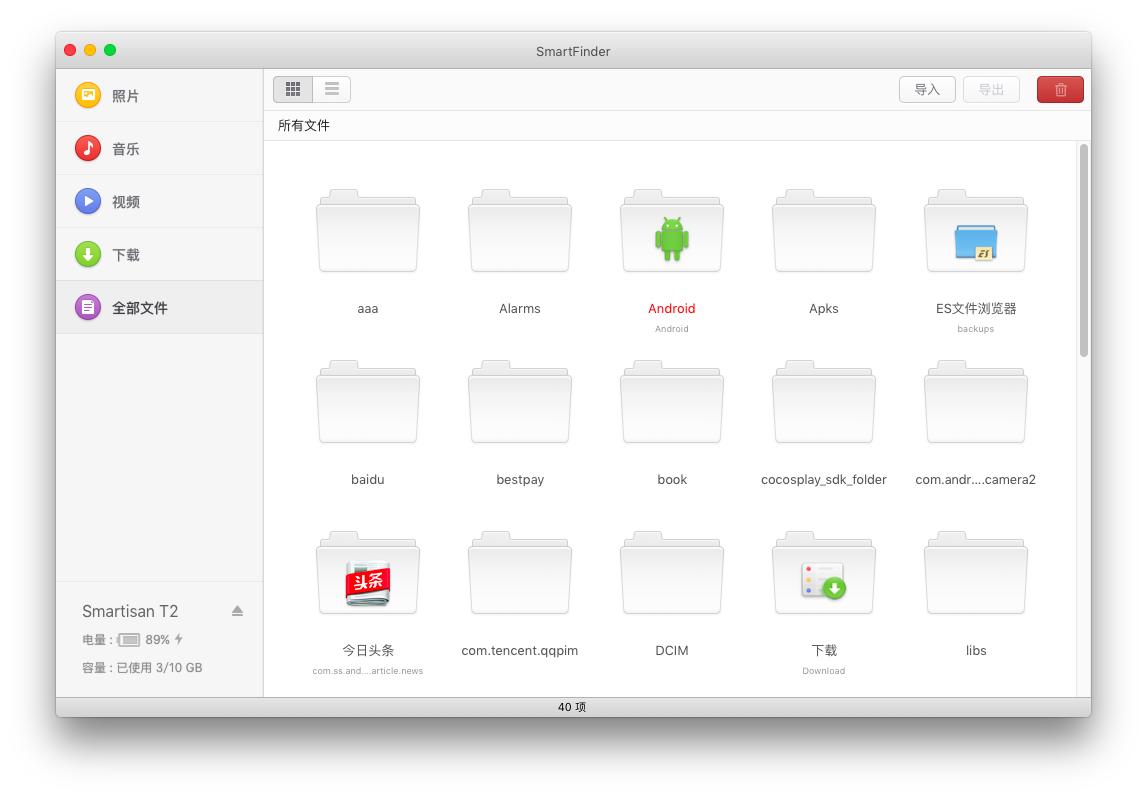This screenshot has width=1147, height=797.
Task: Switch to list view mode
Action: [x=332, y=89]
